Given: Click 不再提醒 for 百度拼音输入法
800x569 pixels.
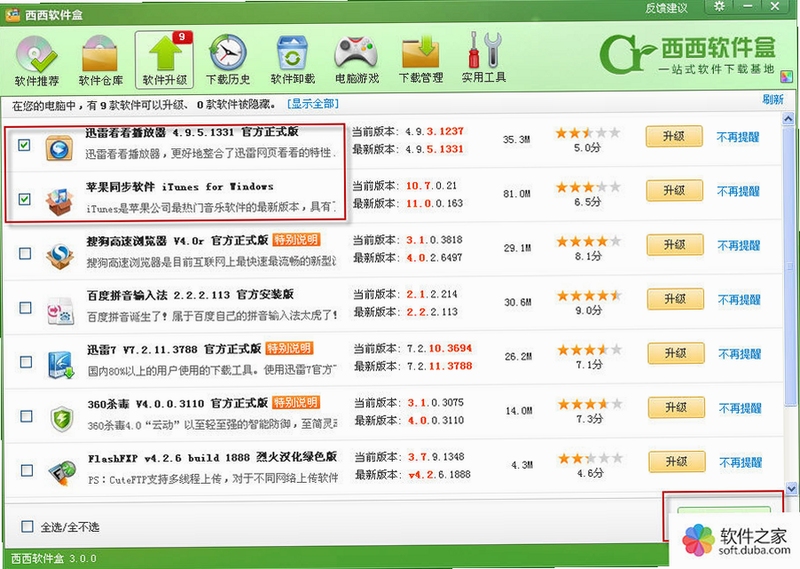Looking at the screenshot, I should [x=739, y=300].
